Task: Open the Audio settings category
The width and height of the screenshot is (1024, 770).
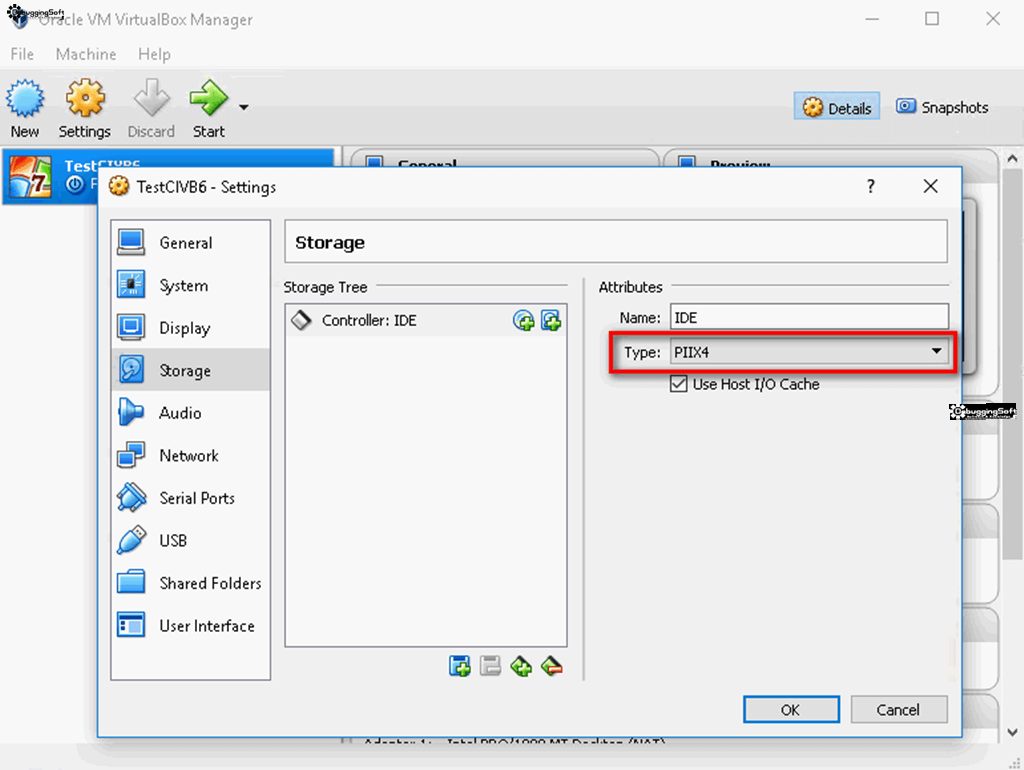Action: click(x=191, y=413)
